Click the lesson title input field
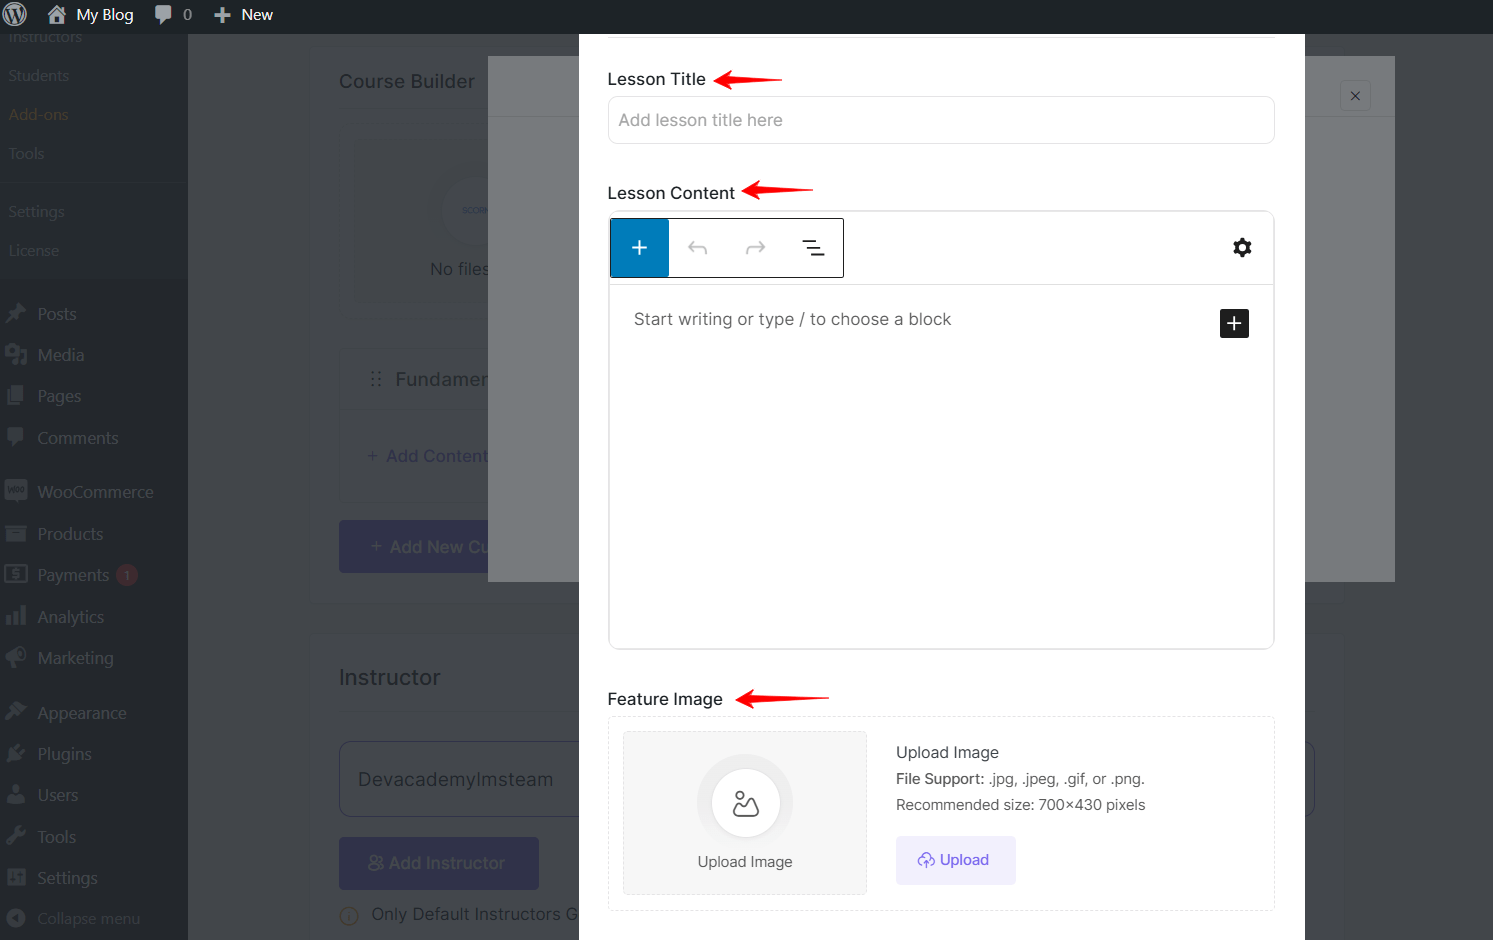The height and width of the screenshot is (940, 1493). click(x=940, y=120)
